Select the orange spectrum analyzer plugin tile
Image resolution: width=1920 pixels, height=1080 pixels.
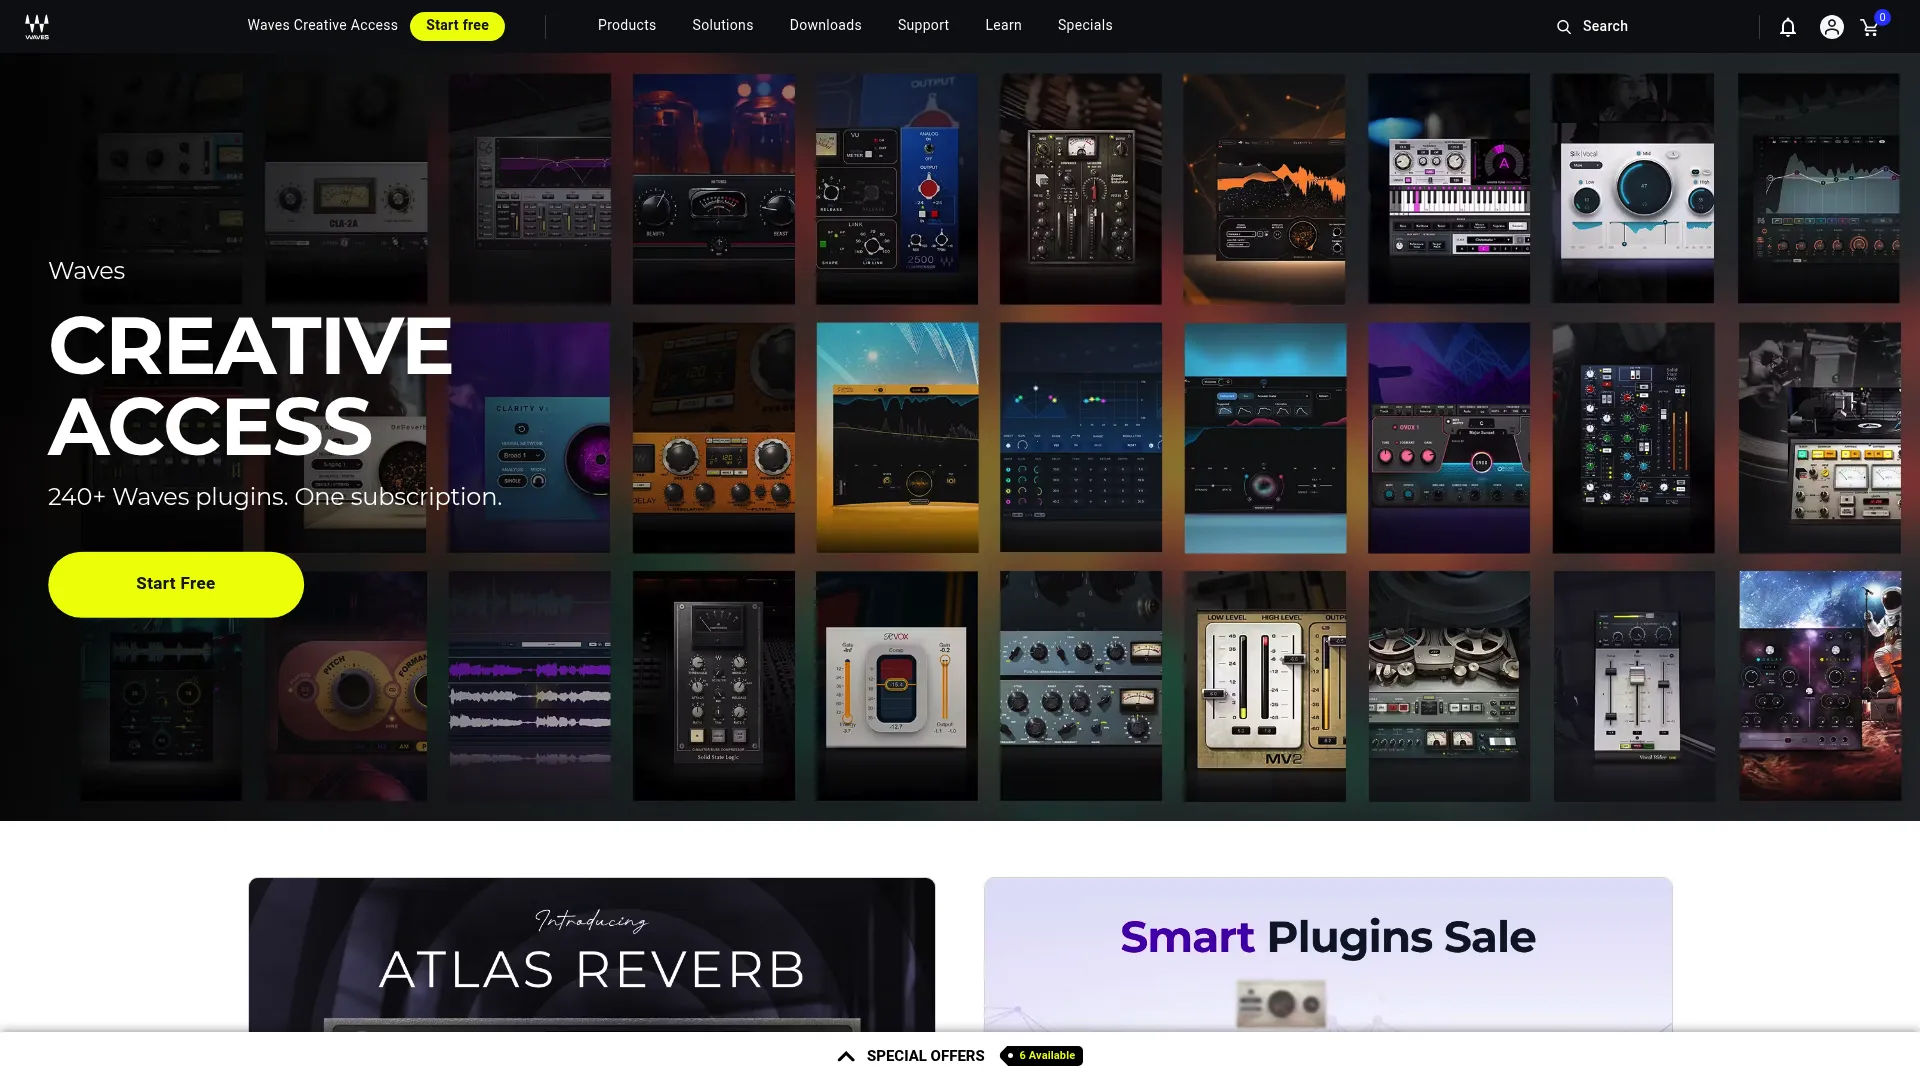click(x=1265, y=189)
